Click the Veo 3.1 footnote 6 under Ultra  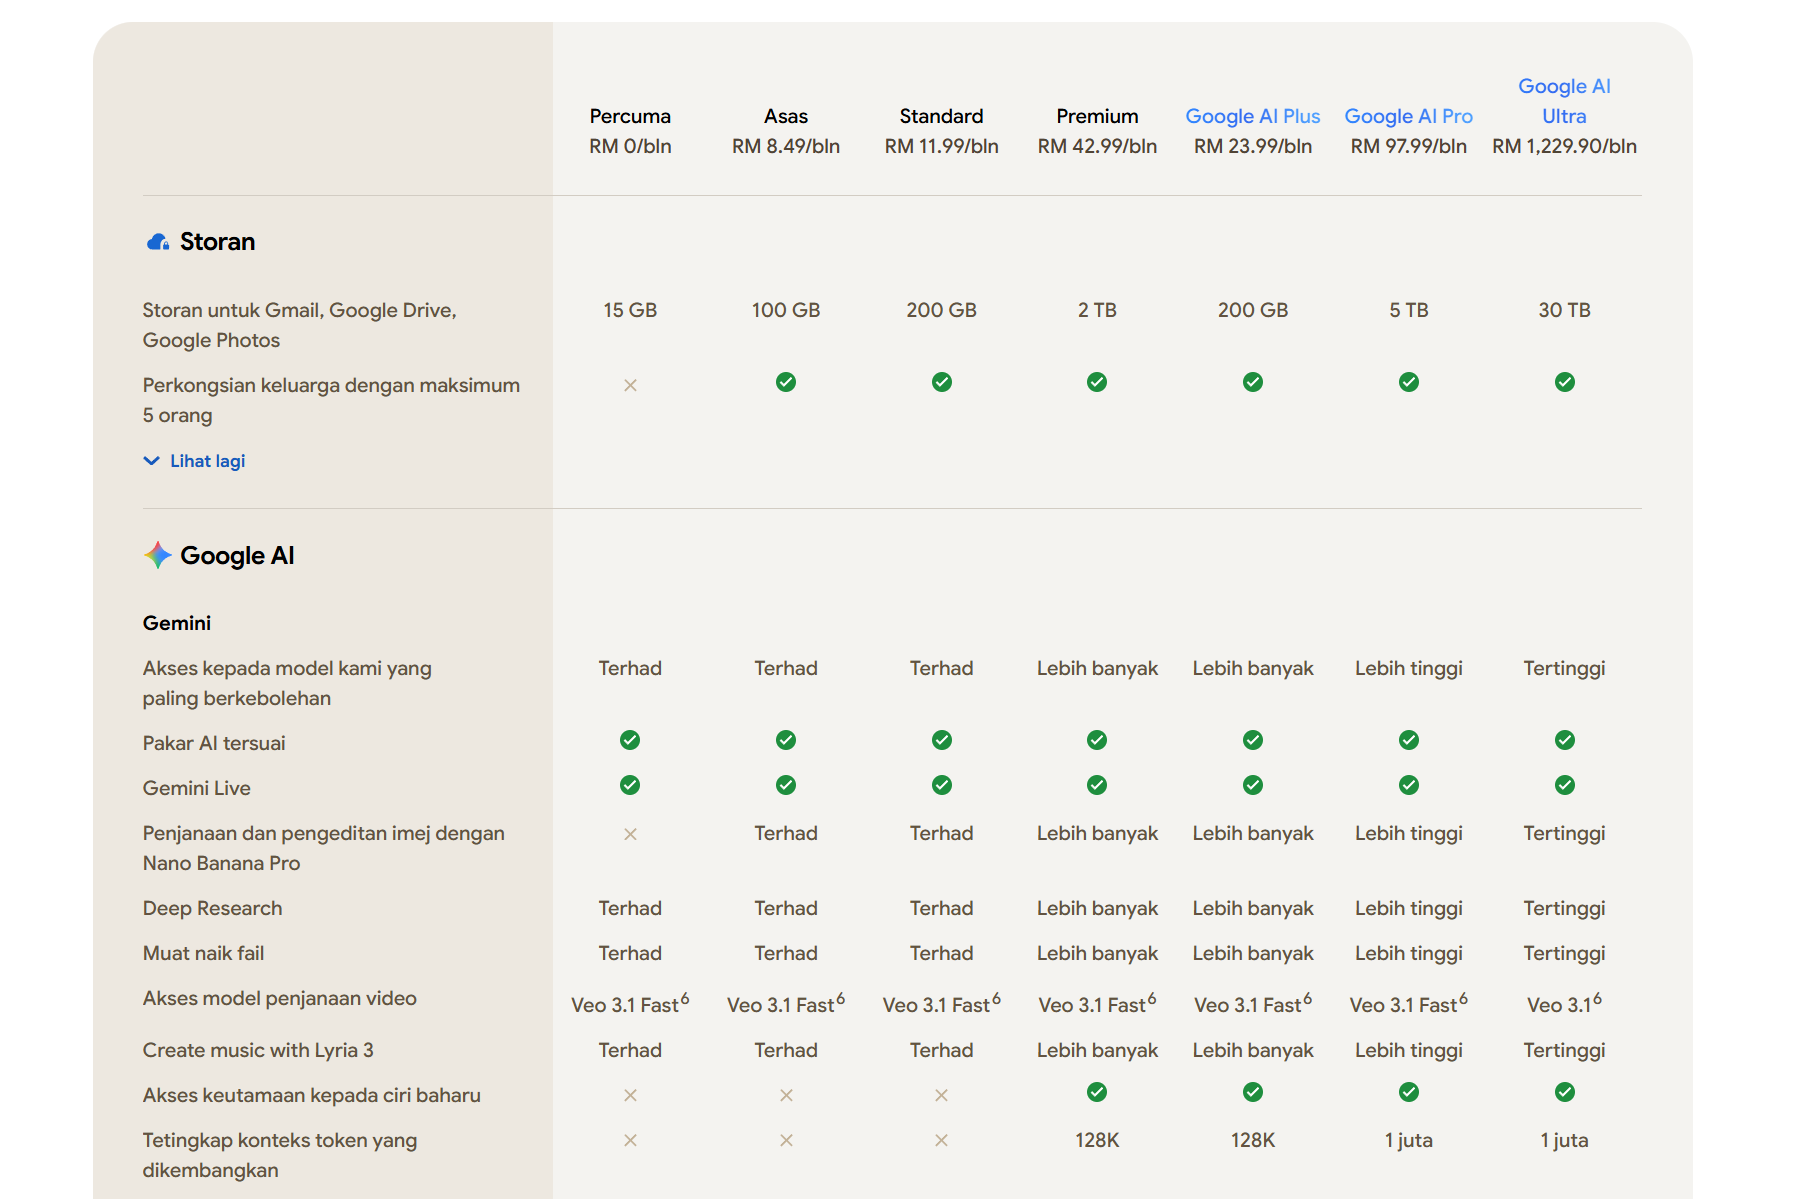point(1597,998)
